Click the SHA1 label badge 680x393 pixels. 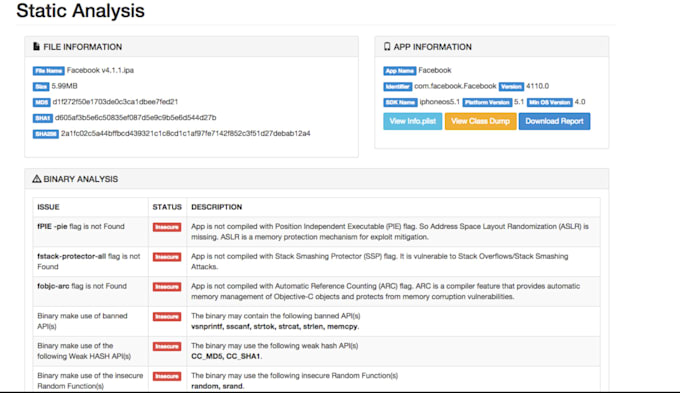click(x=42, y=118)
